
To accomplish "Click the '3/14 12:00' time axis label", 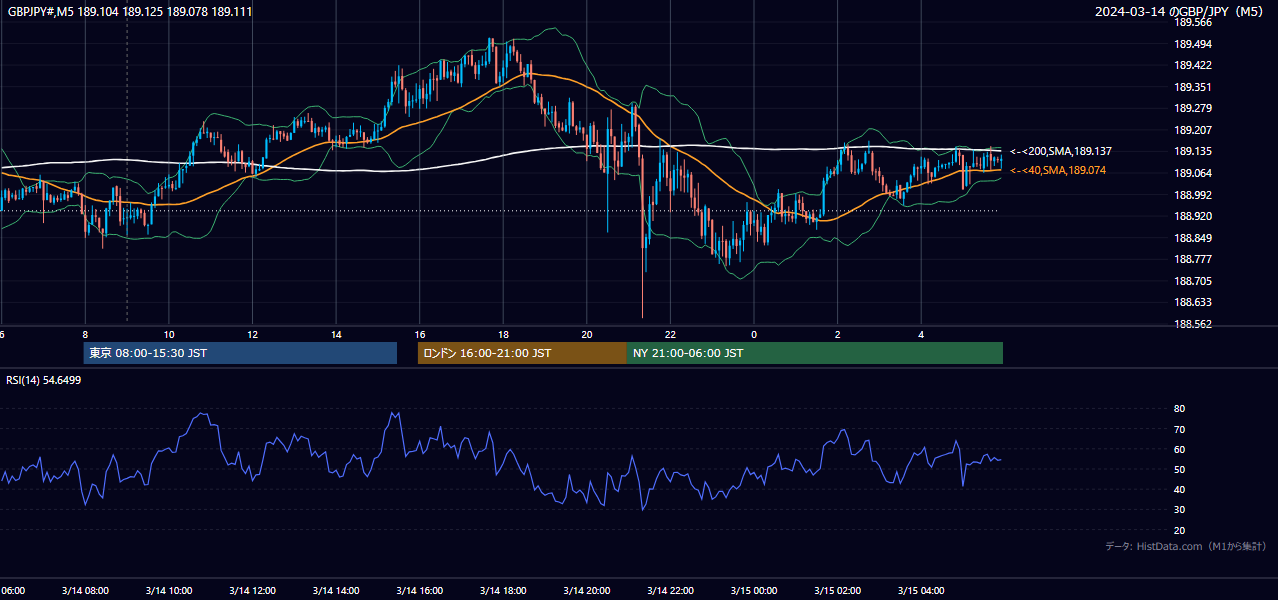I will [253, 590].
